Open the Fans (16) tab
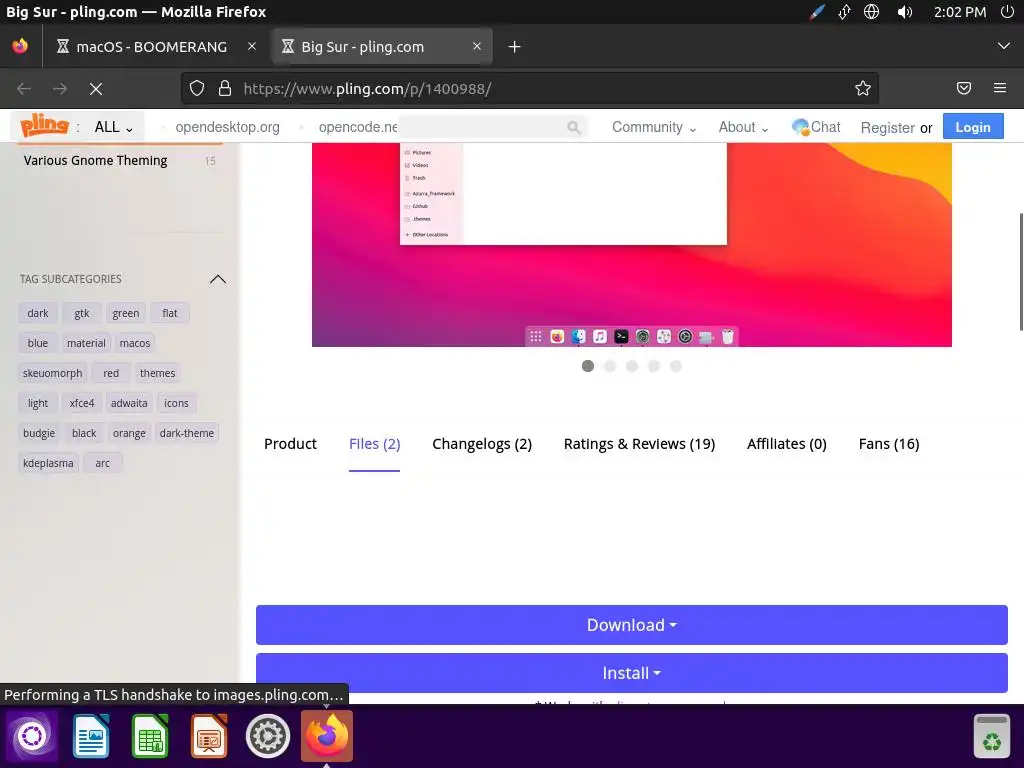Viewport: 1024px width, 768px height. click(889, 444)
